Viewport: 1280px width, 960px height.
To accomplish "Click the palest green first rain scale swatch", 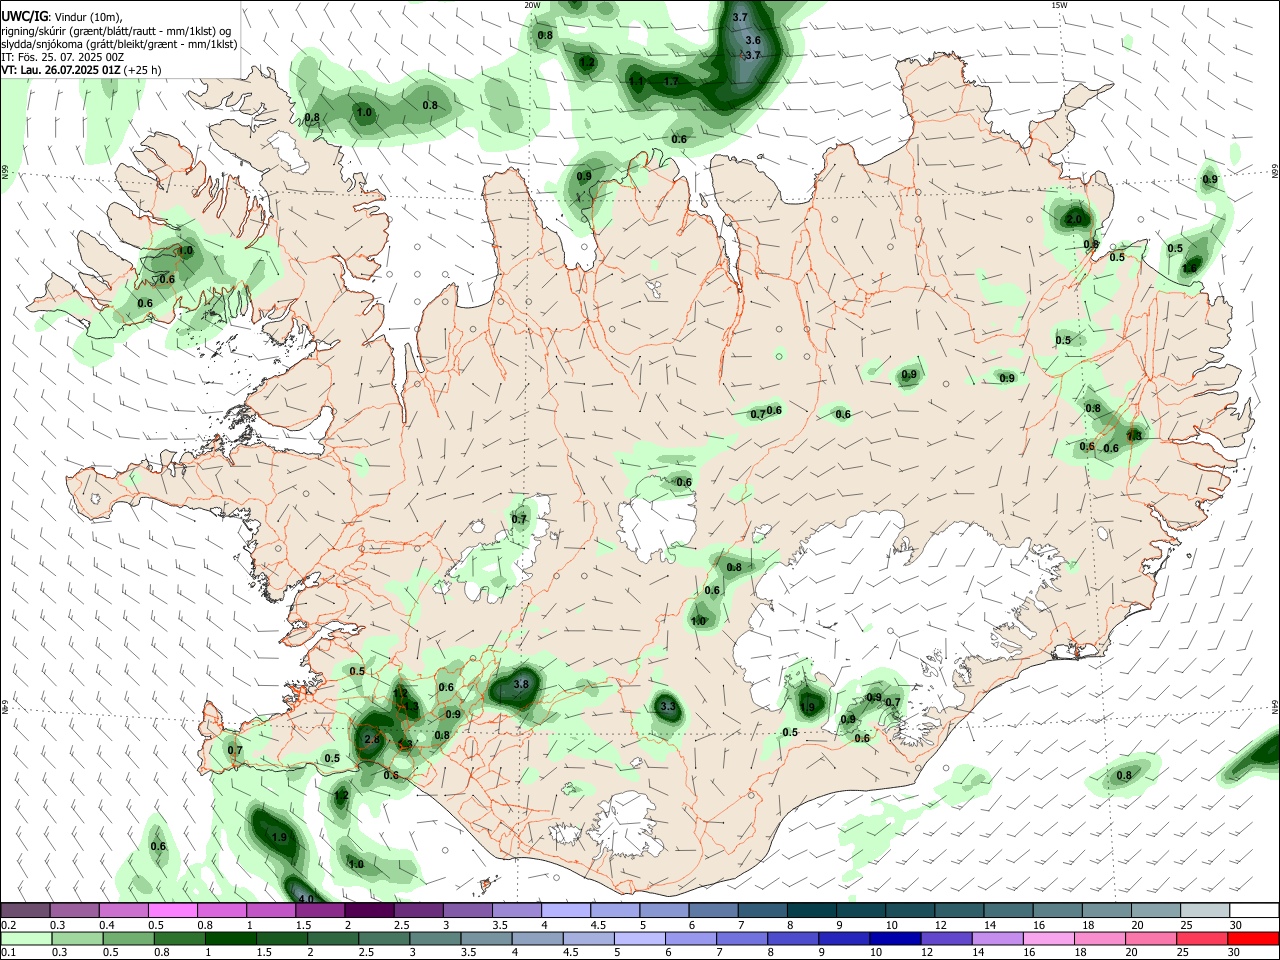I will click(x=27, y=938).
